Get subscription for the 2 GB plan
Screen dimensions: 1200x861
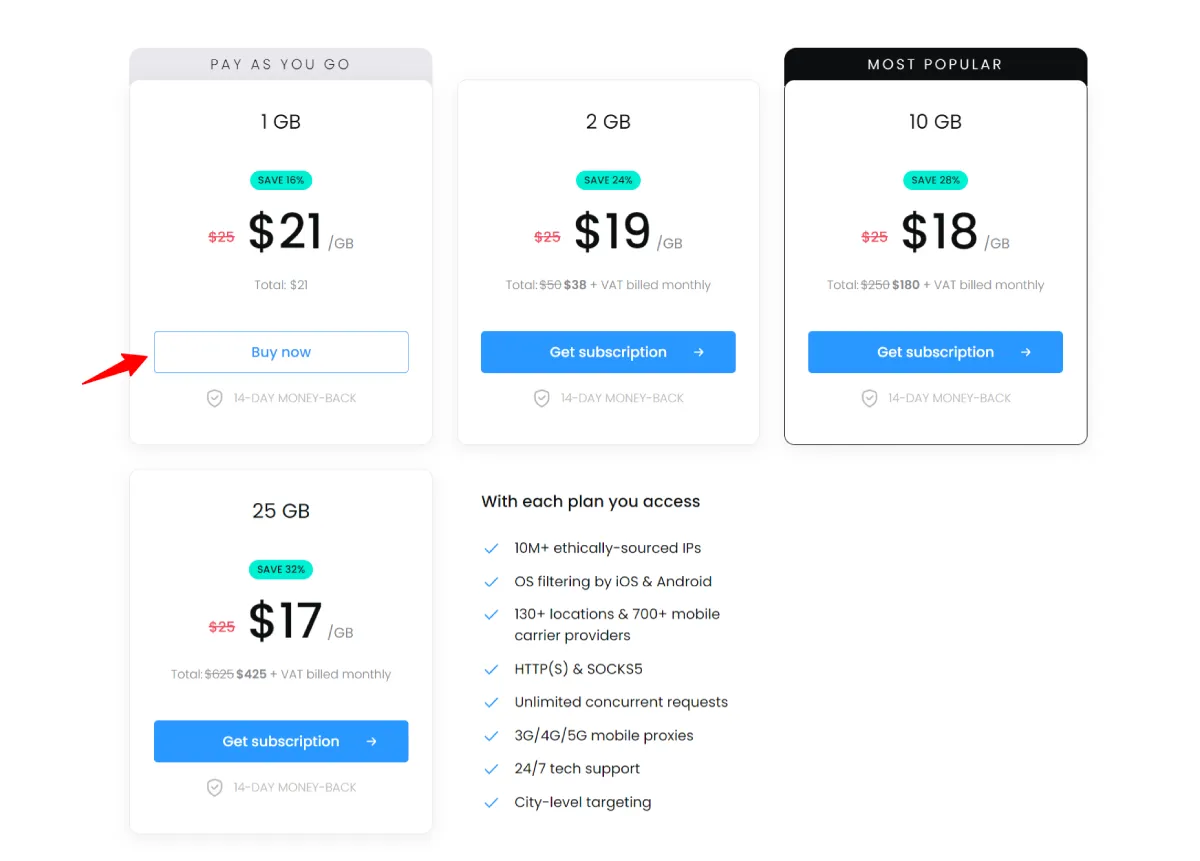click(x=608, y=352)
